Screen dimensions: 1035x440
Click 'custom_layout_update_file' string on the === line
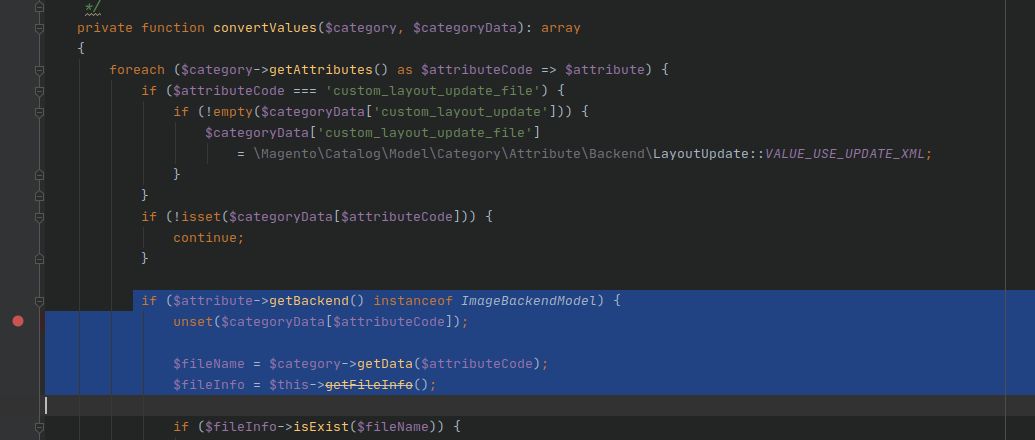click(434, 91)
